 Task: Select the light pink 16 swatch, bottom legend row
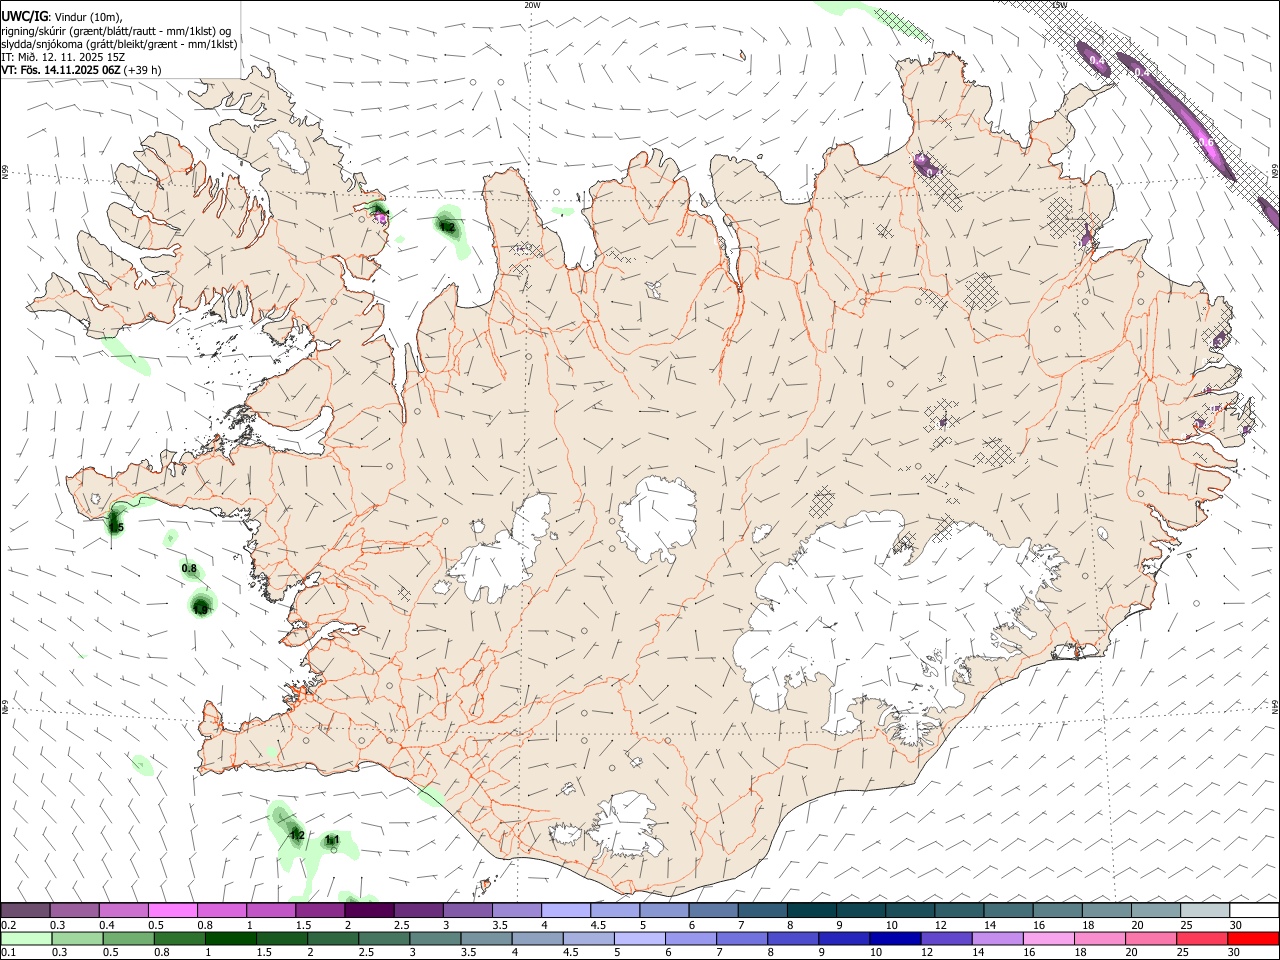tap(1048, 939)
